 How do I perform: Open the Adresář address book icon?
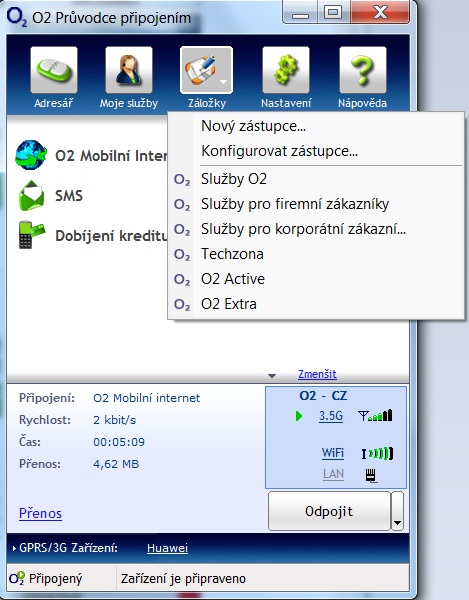click(54, 70)
